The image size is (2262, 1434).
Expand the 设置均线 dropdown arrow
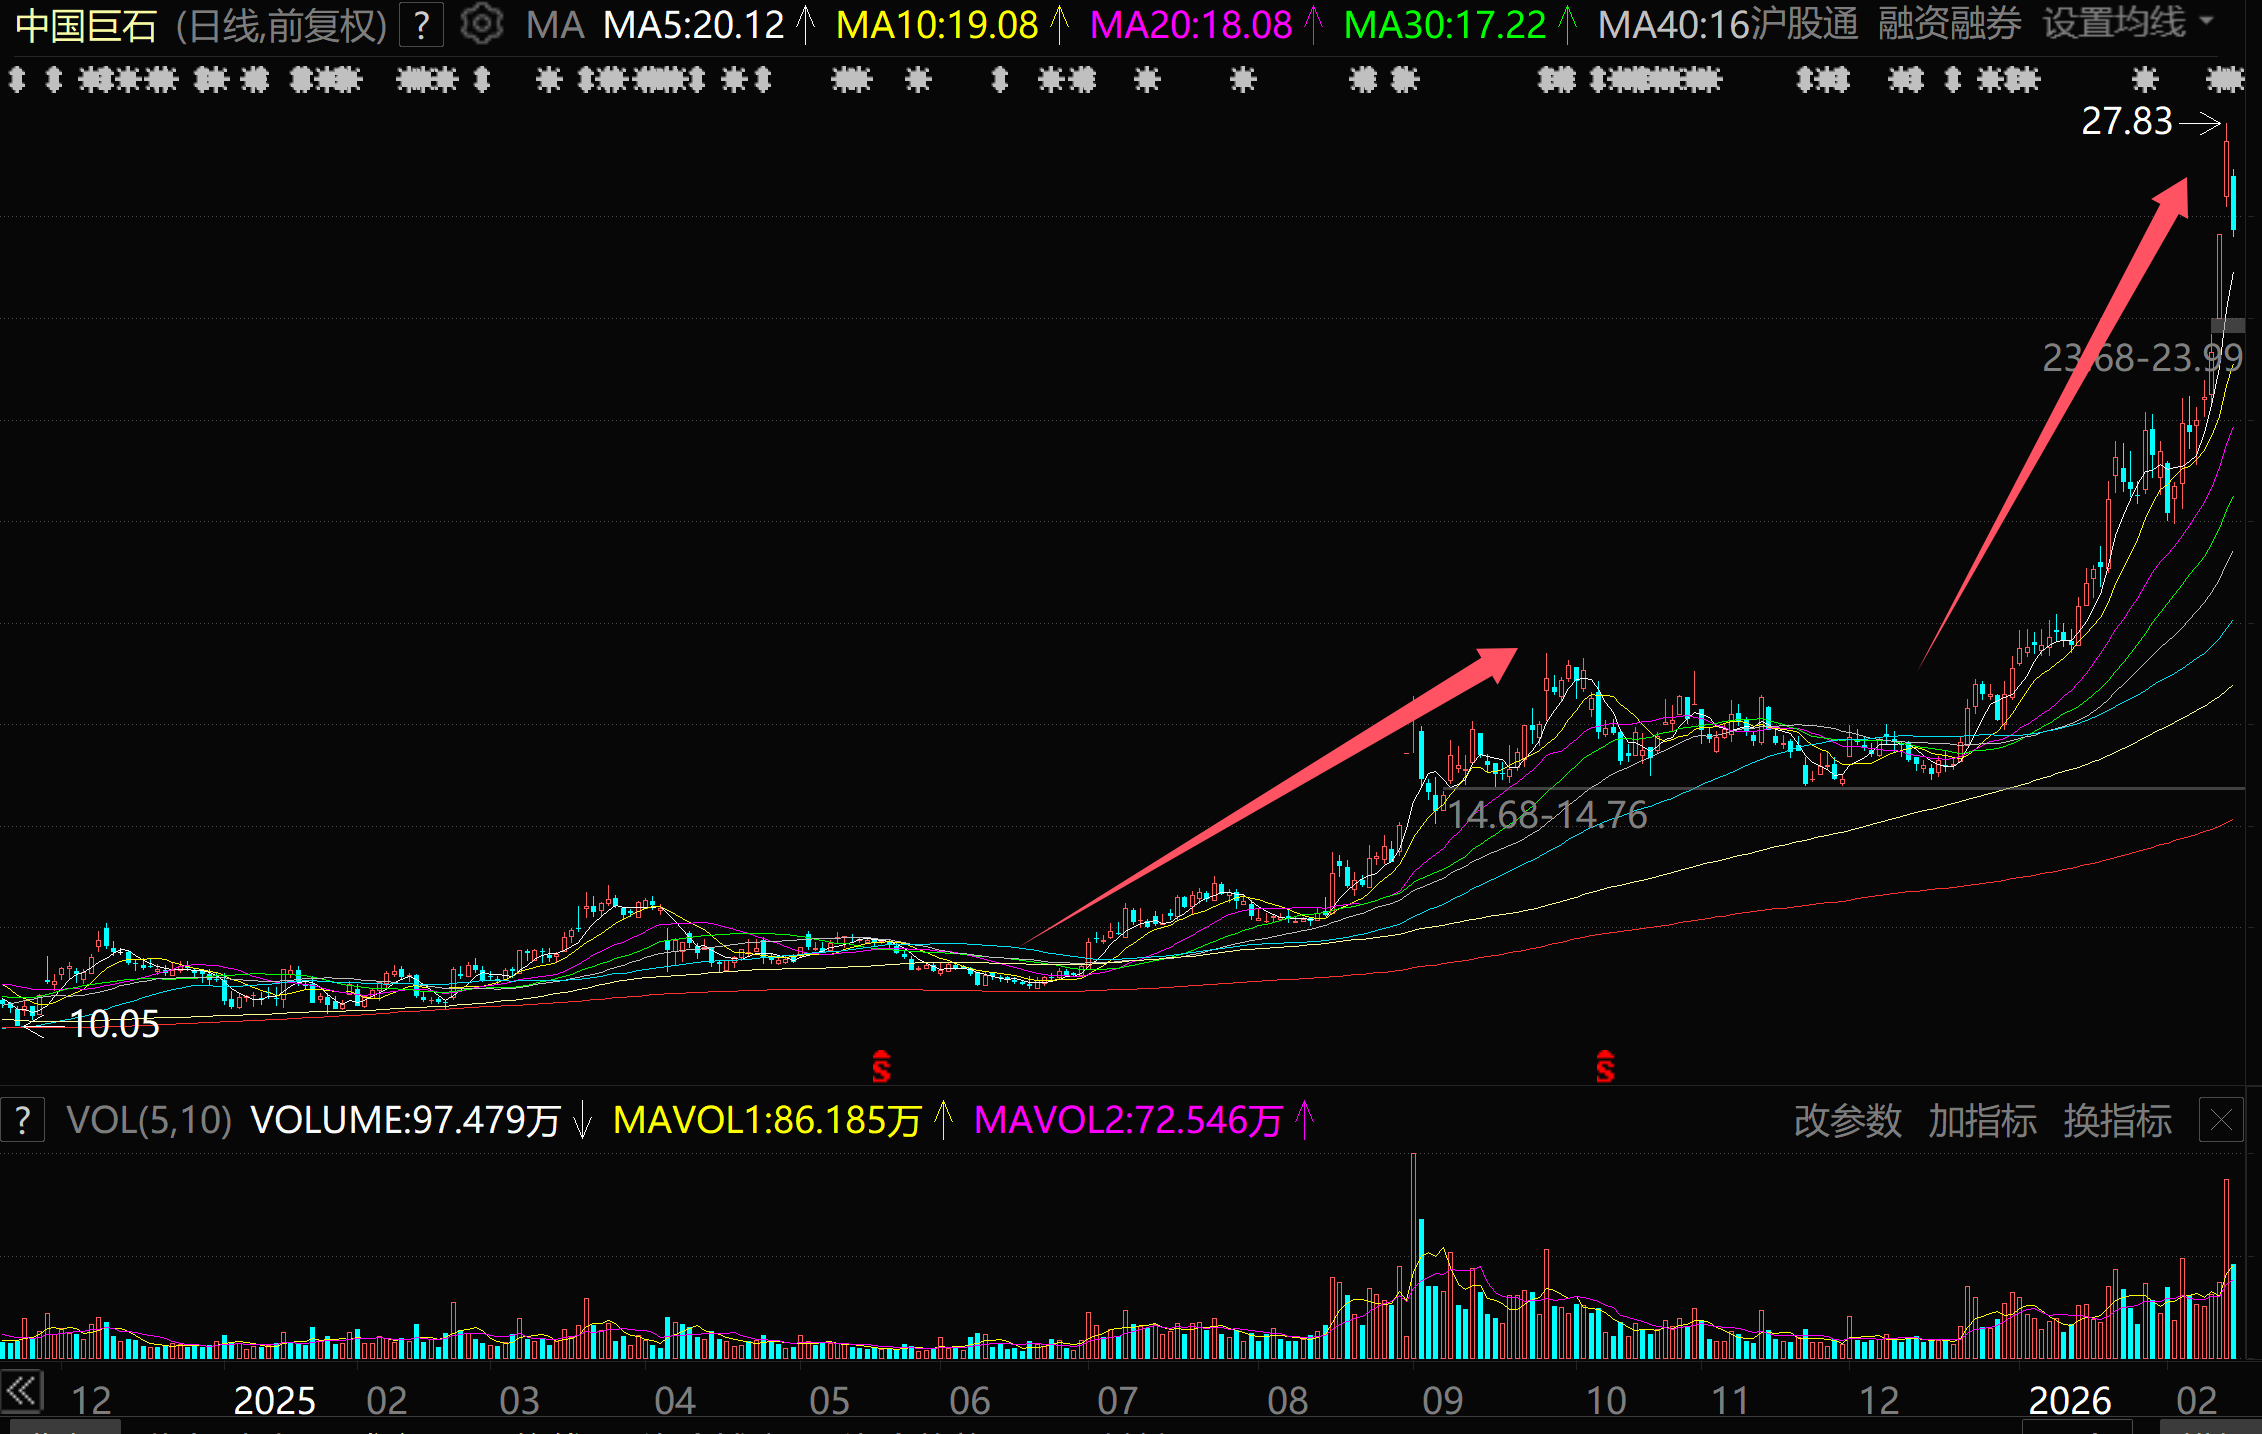click(x=2207, y=22)
